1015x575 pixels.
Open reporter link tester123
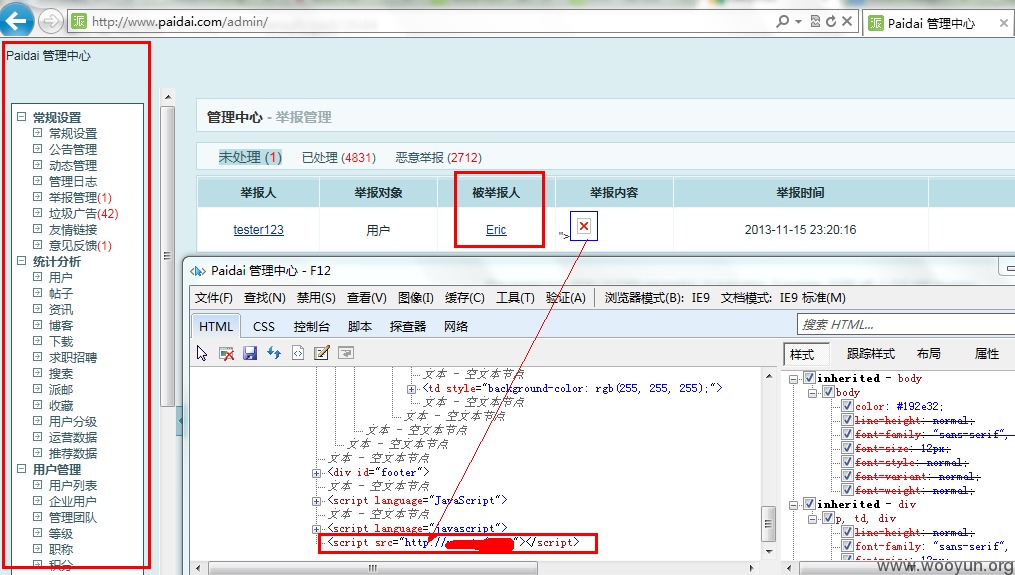click(x=258, y=230)
